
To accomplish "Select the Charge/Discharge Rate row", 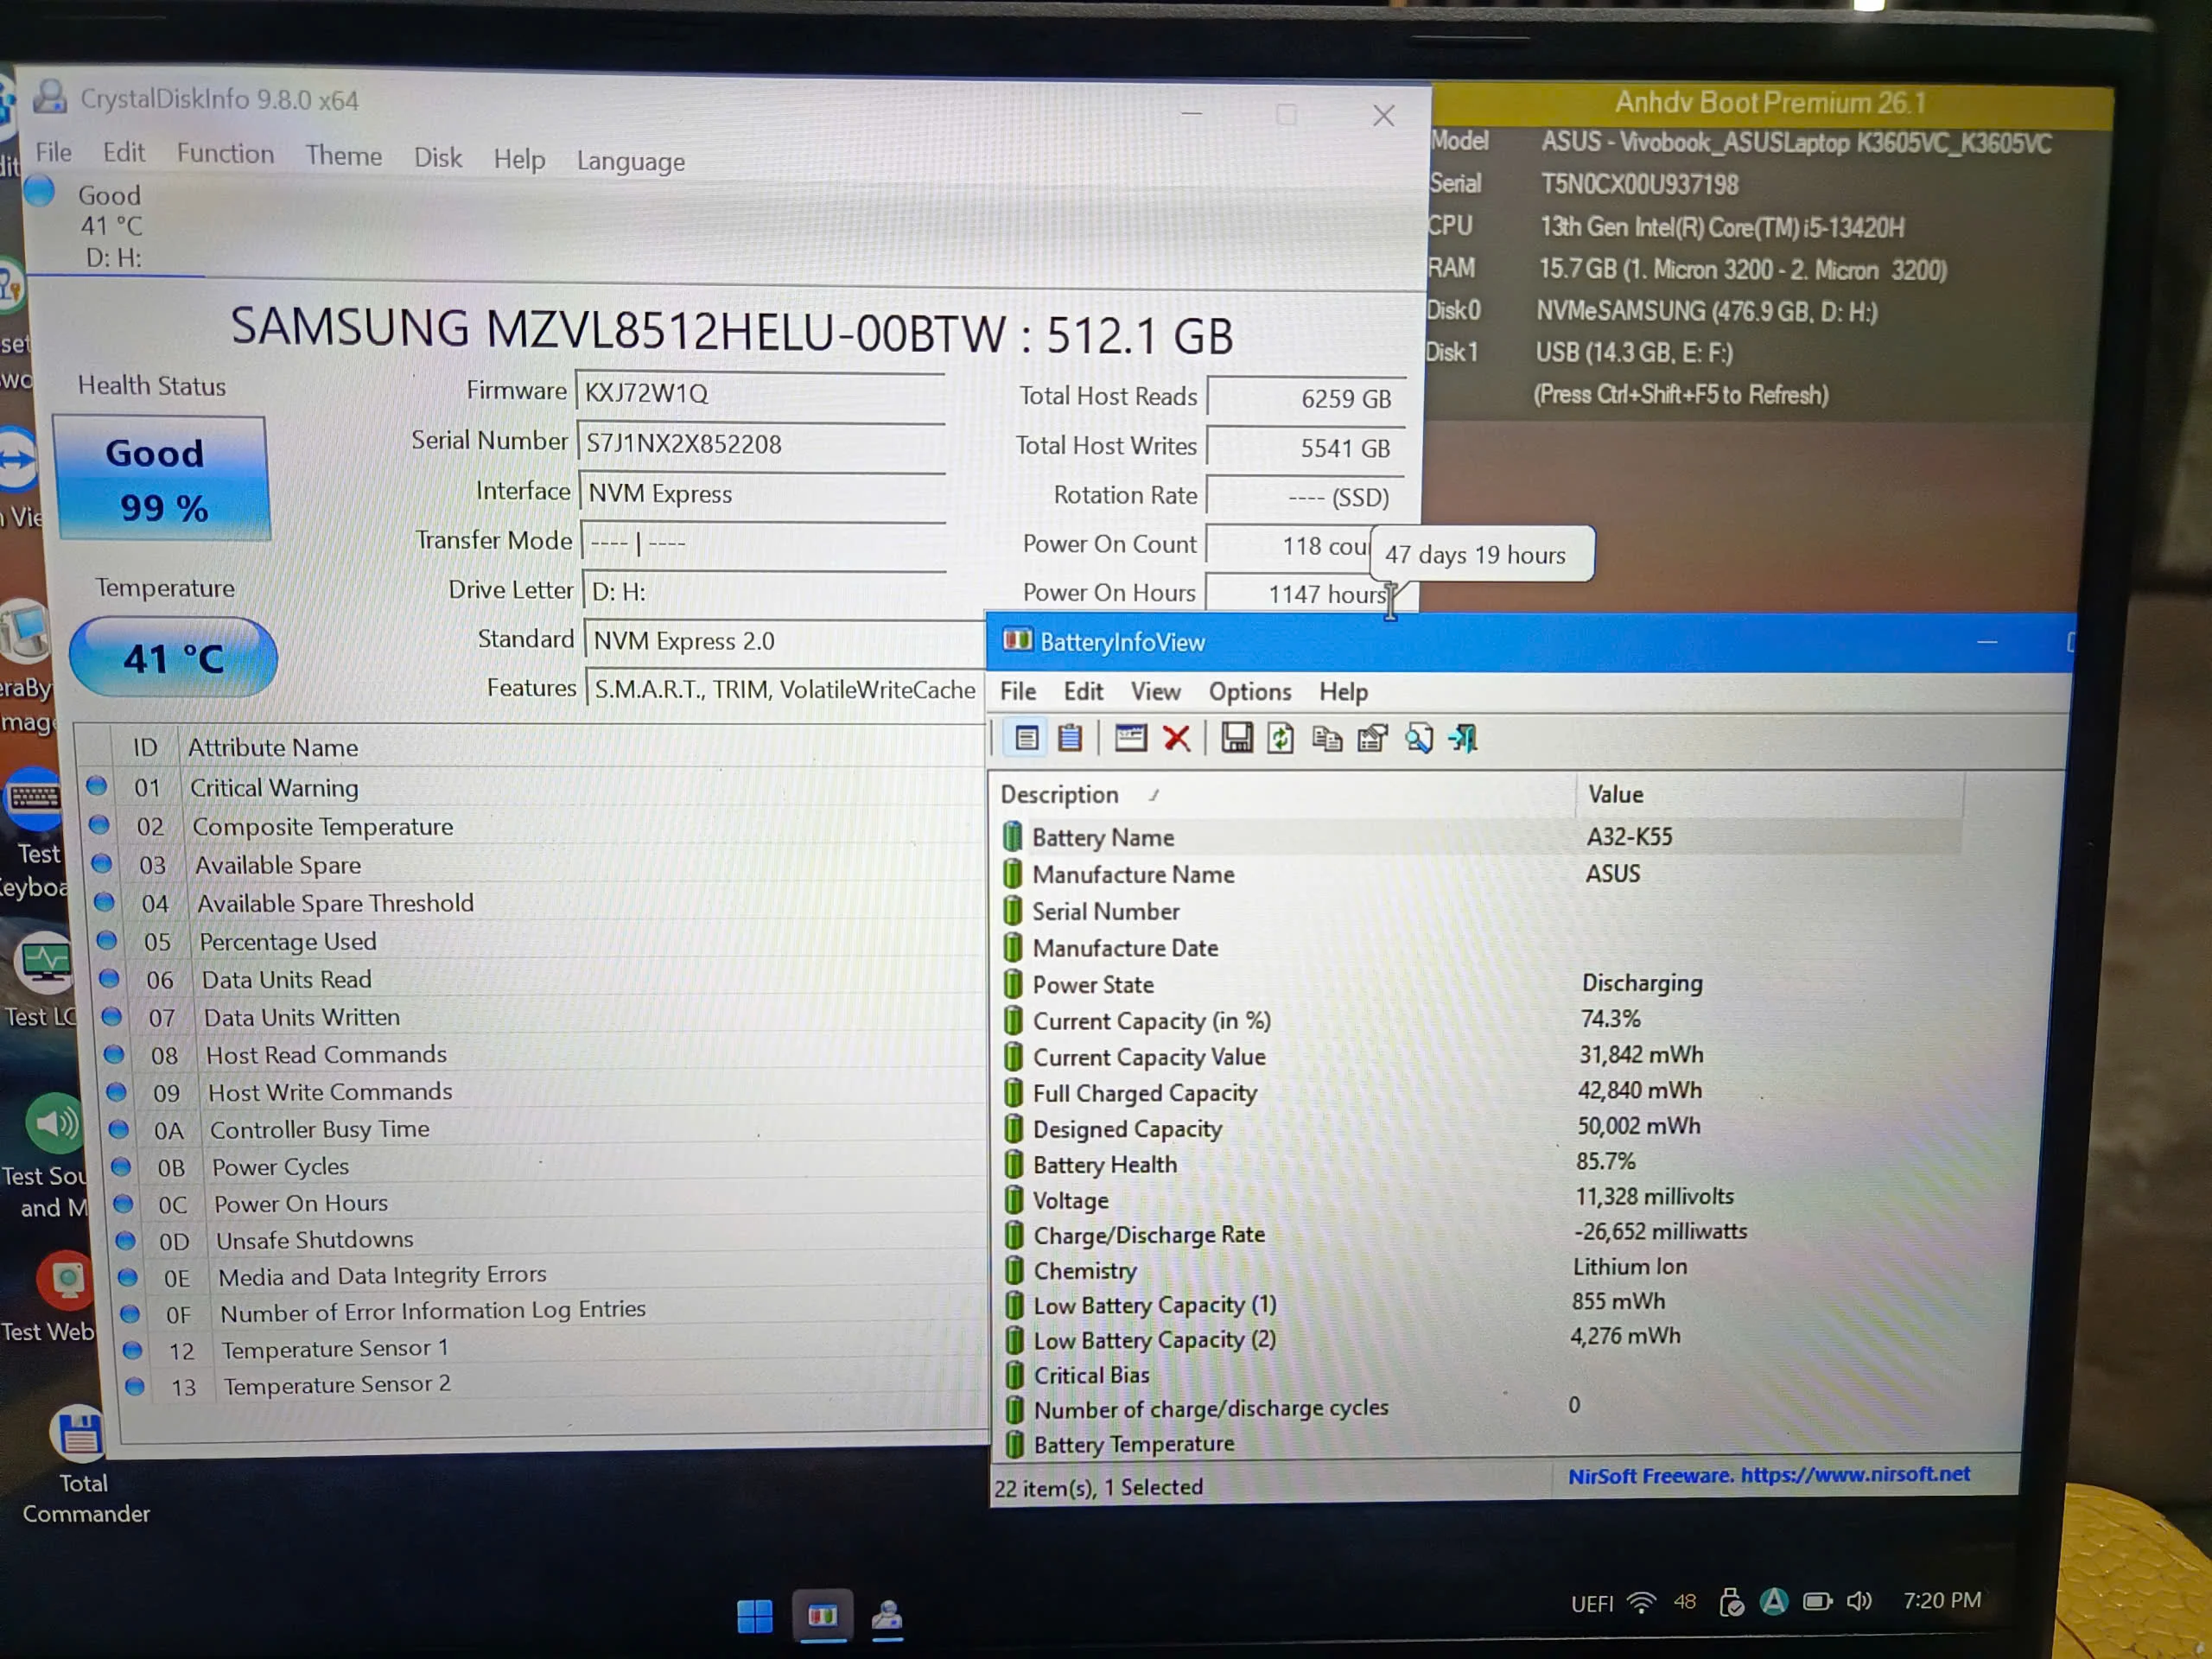I will [1478, 1234].
